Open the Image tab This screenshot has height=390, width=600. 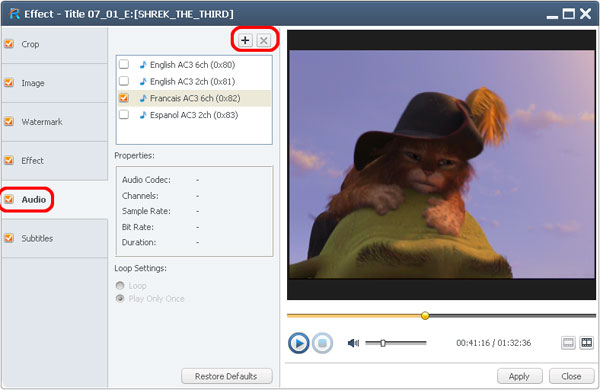pyautogui.click(x=54, y=83)
